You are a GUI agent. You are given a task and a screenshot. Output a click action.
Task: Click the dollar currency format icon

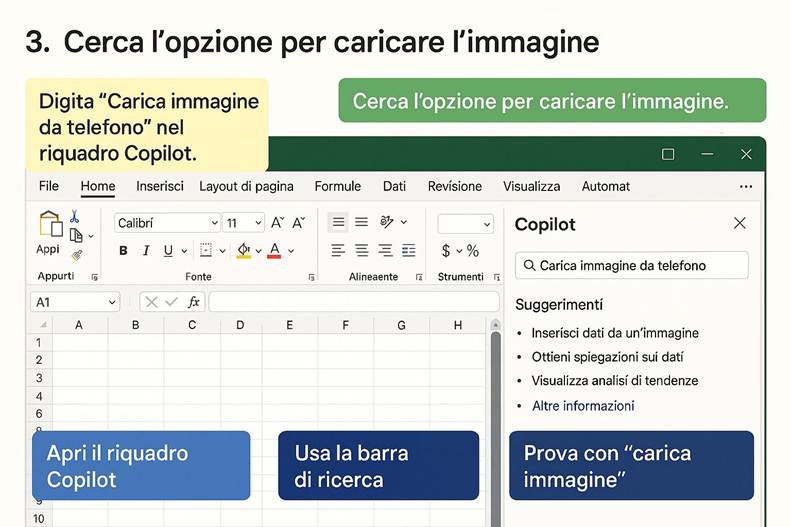446,251
